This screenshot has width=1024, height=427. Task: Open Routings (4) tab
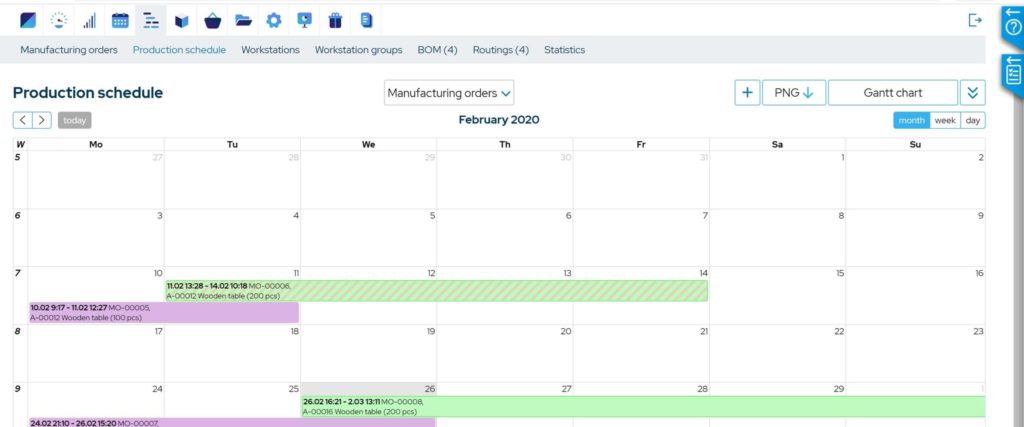coord(500,50)
